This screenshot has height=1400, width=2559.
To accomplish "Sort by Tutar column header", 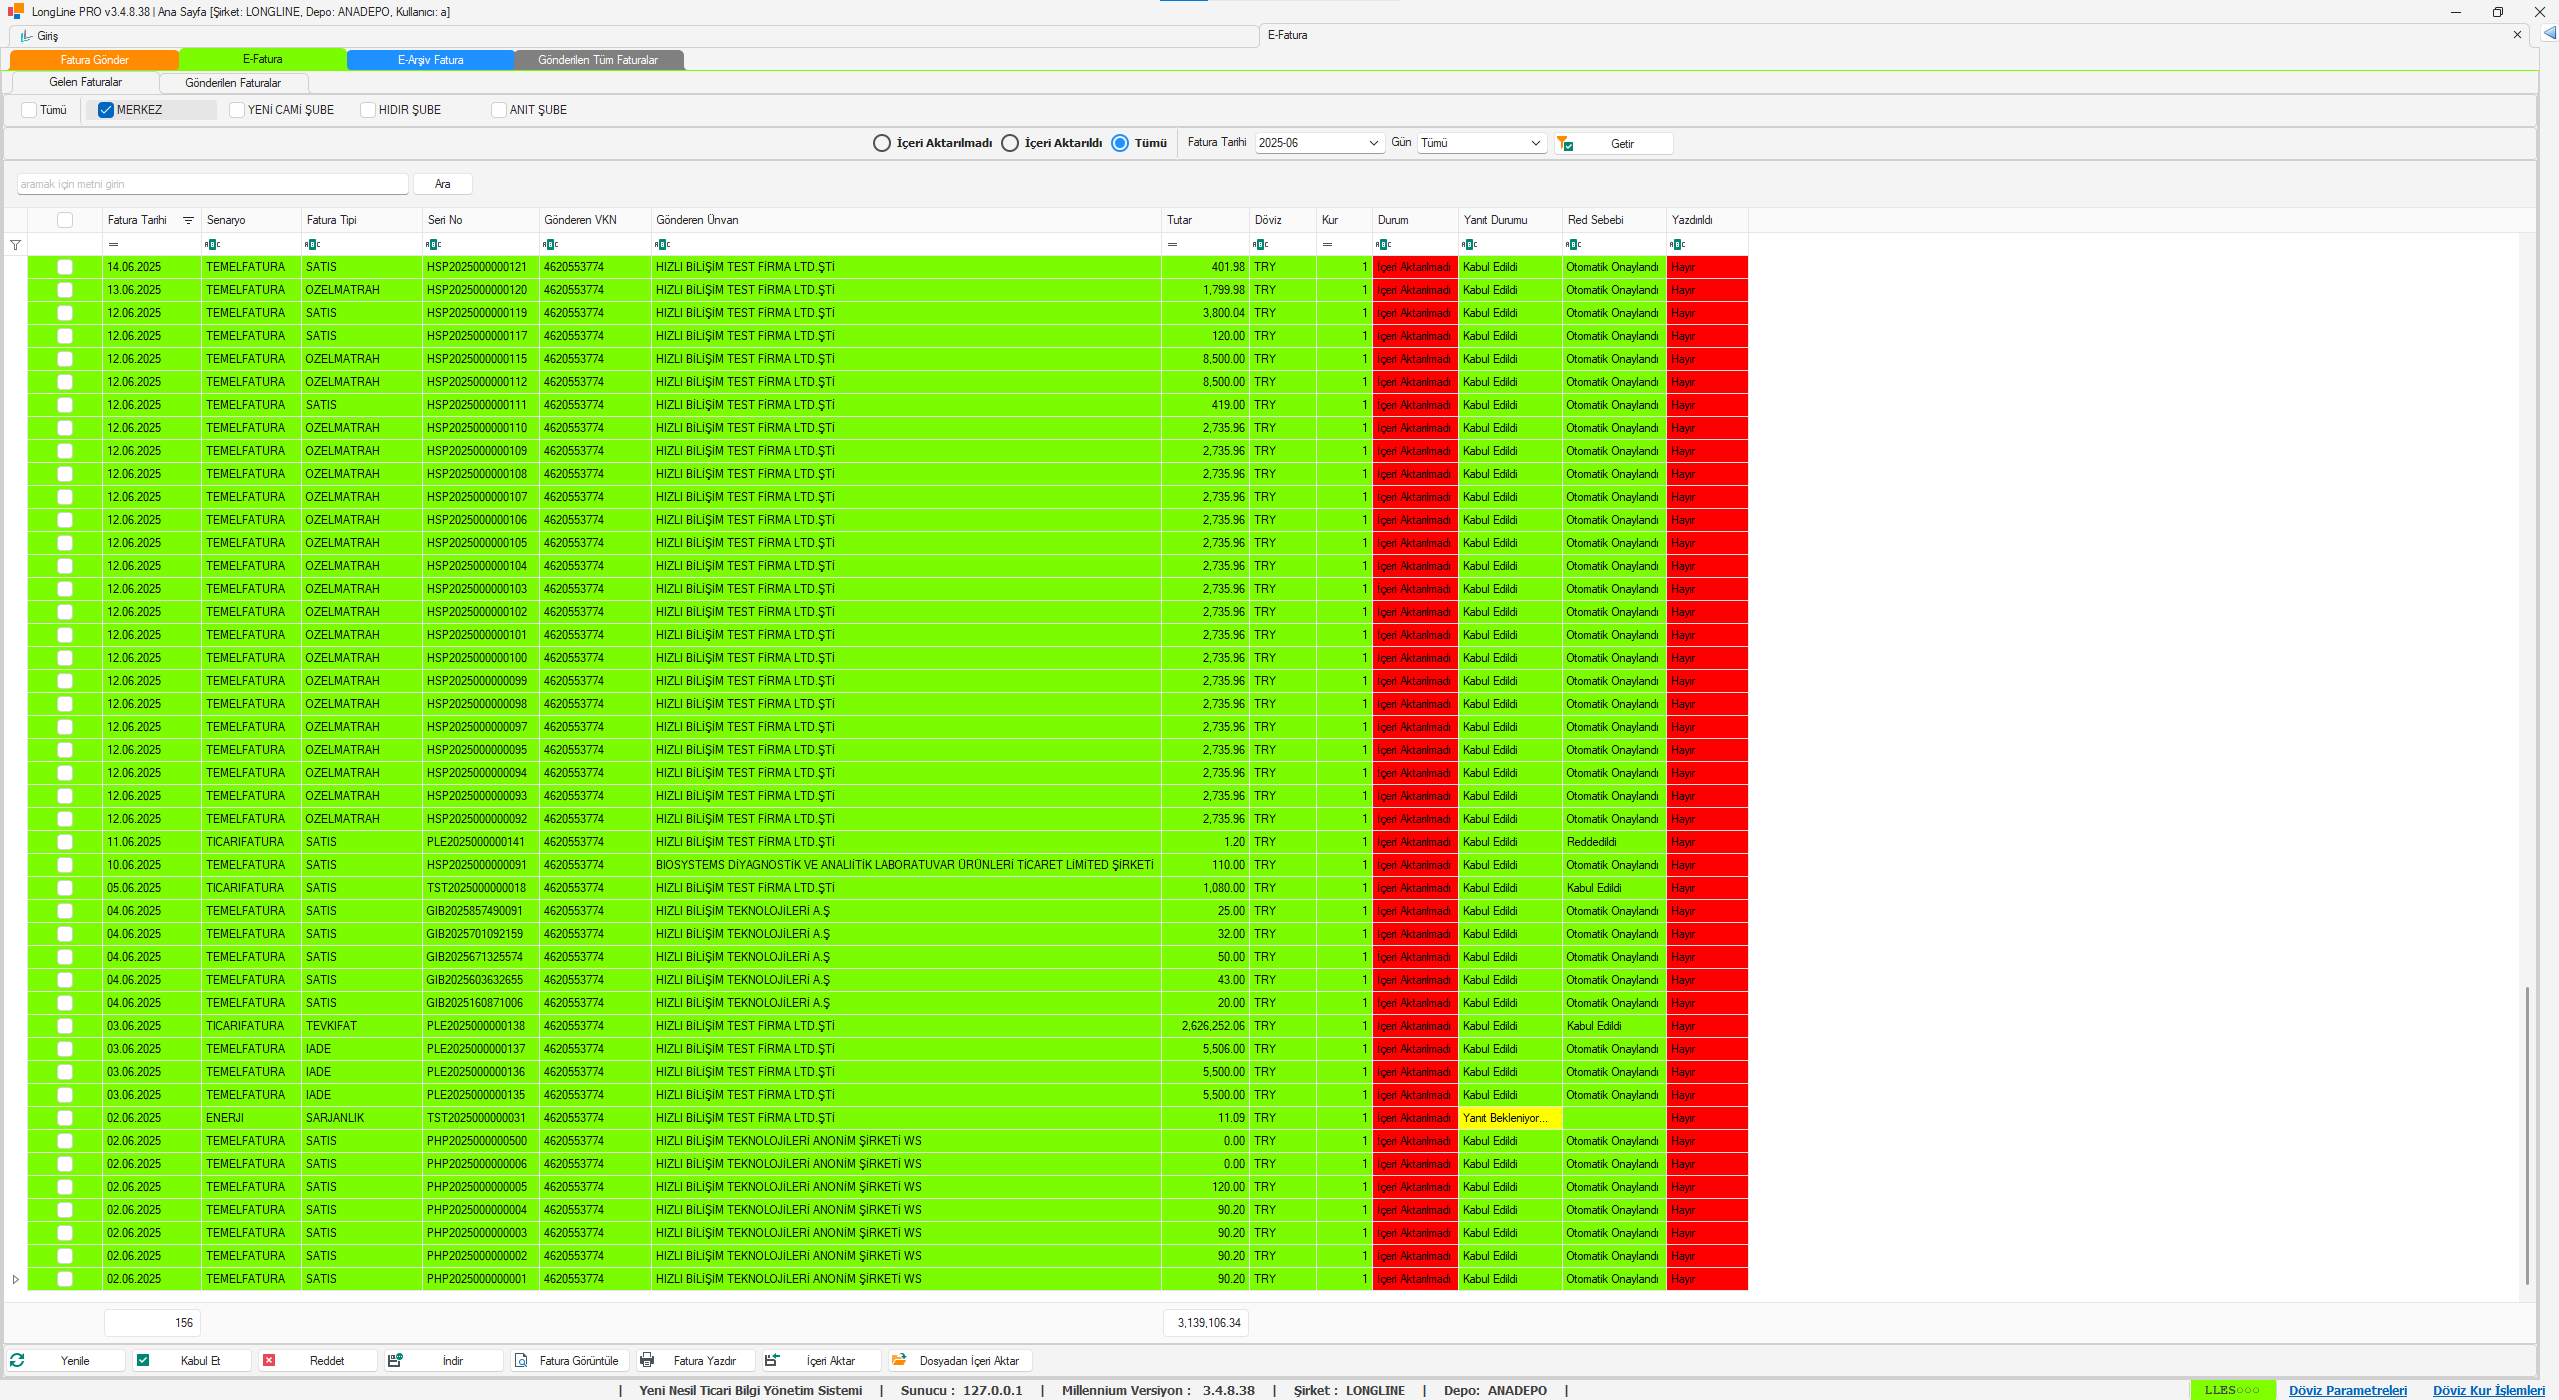I will coord(1205,220).
